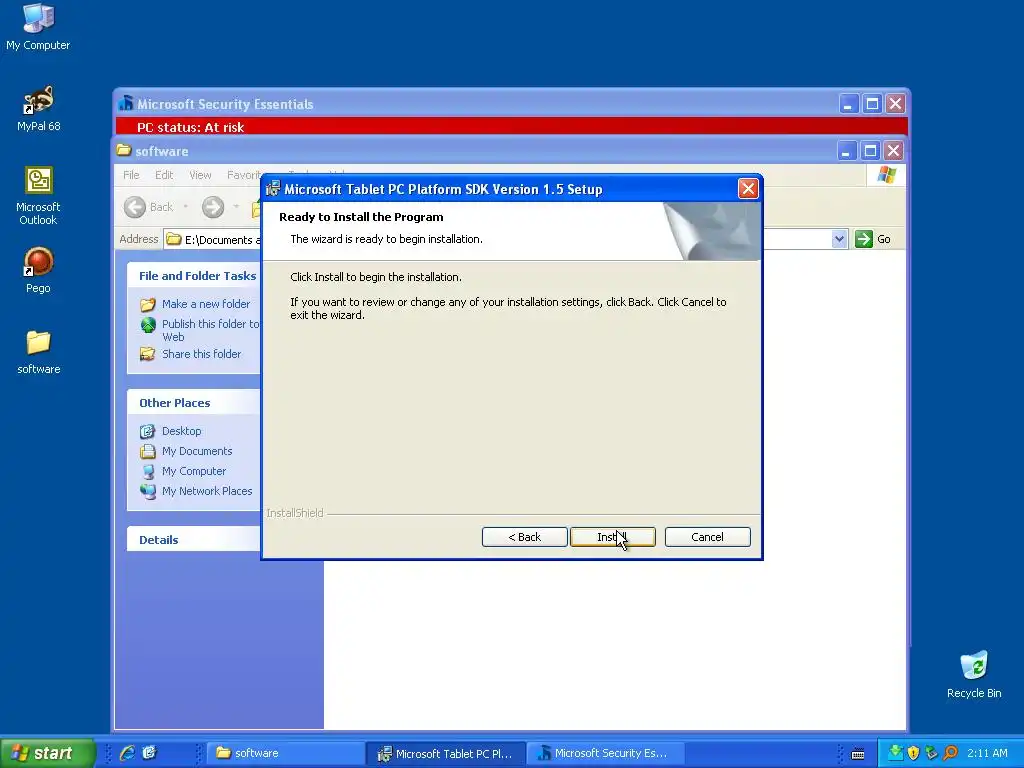Close the Microsoft Security Essentials window
The image size is (1024, 768).
click(x=895, y=104)
